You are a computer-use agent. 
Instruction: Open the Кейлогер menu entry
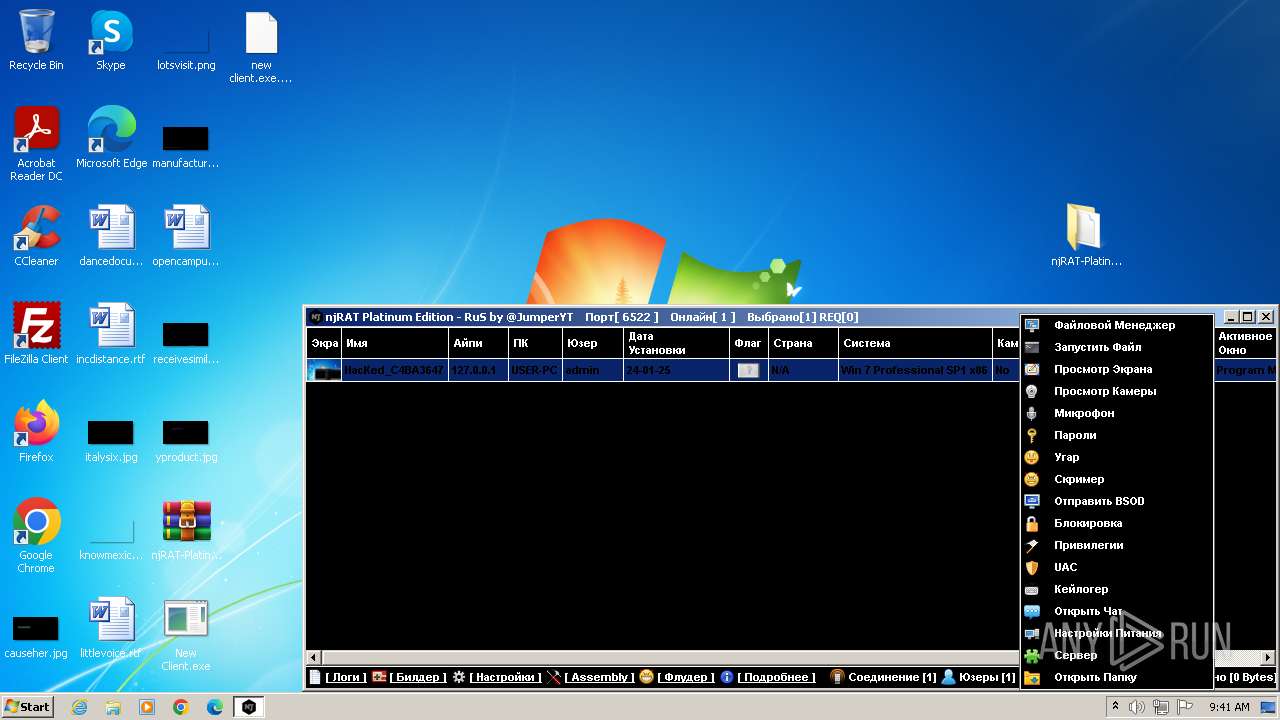(1116, 589)
